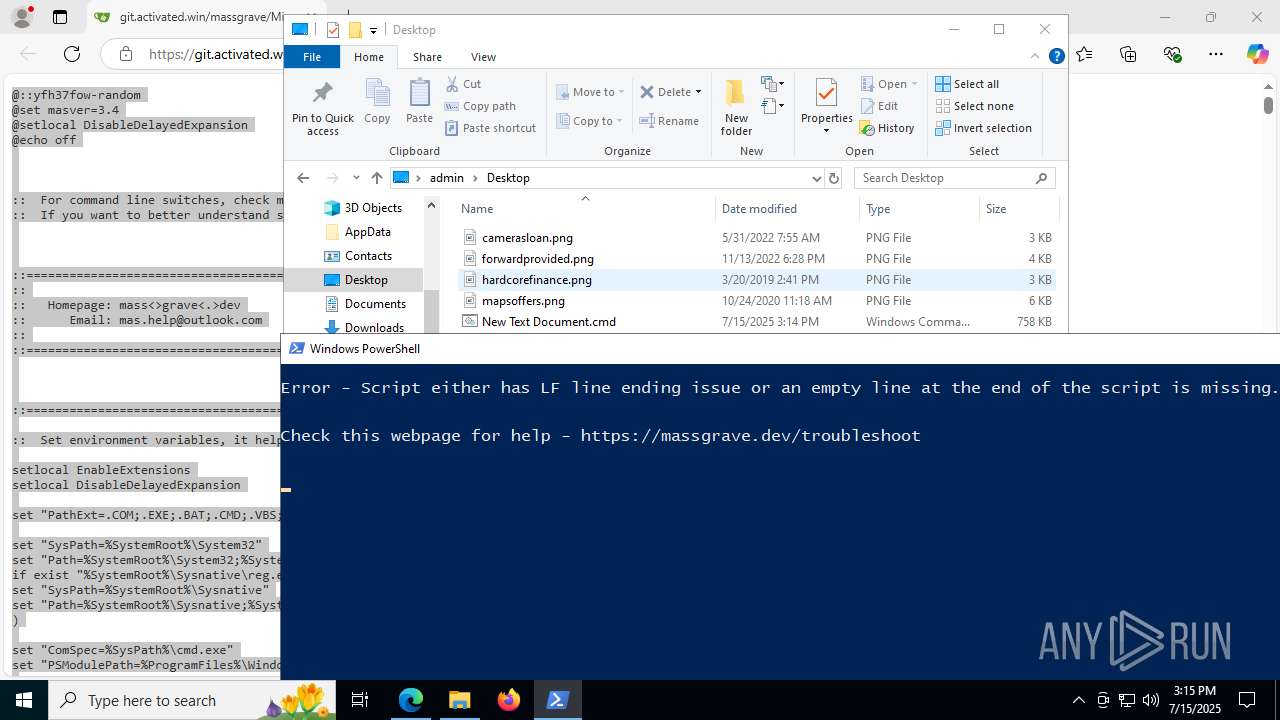The width and height of the screenshot is (1280, 720).
Task: Click the Windows Start button
Action: click(x=24, y=700)
